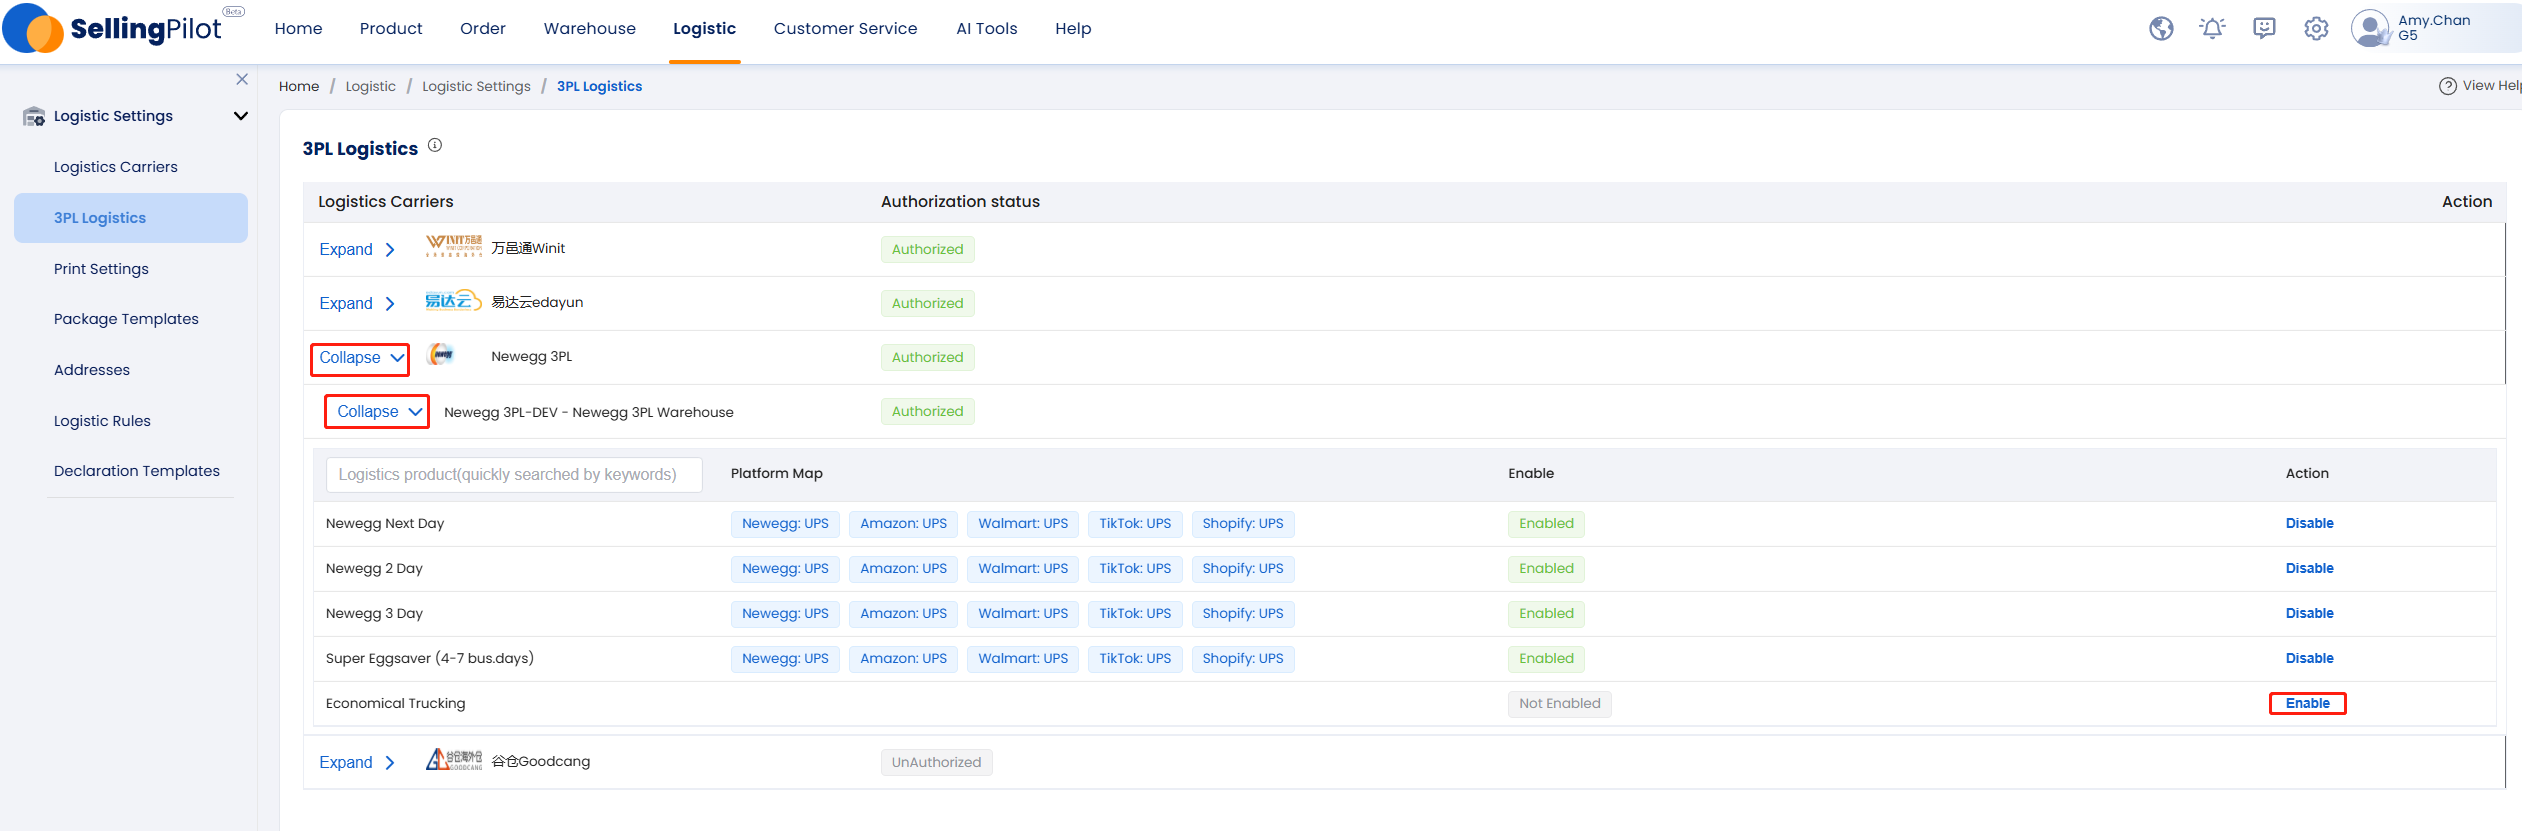Image resolution: width=2522 pixels, height=831 pixels.
Task: Open View Help link
Action: tap(2480, 86)
